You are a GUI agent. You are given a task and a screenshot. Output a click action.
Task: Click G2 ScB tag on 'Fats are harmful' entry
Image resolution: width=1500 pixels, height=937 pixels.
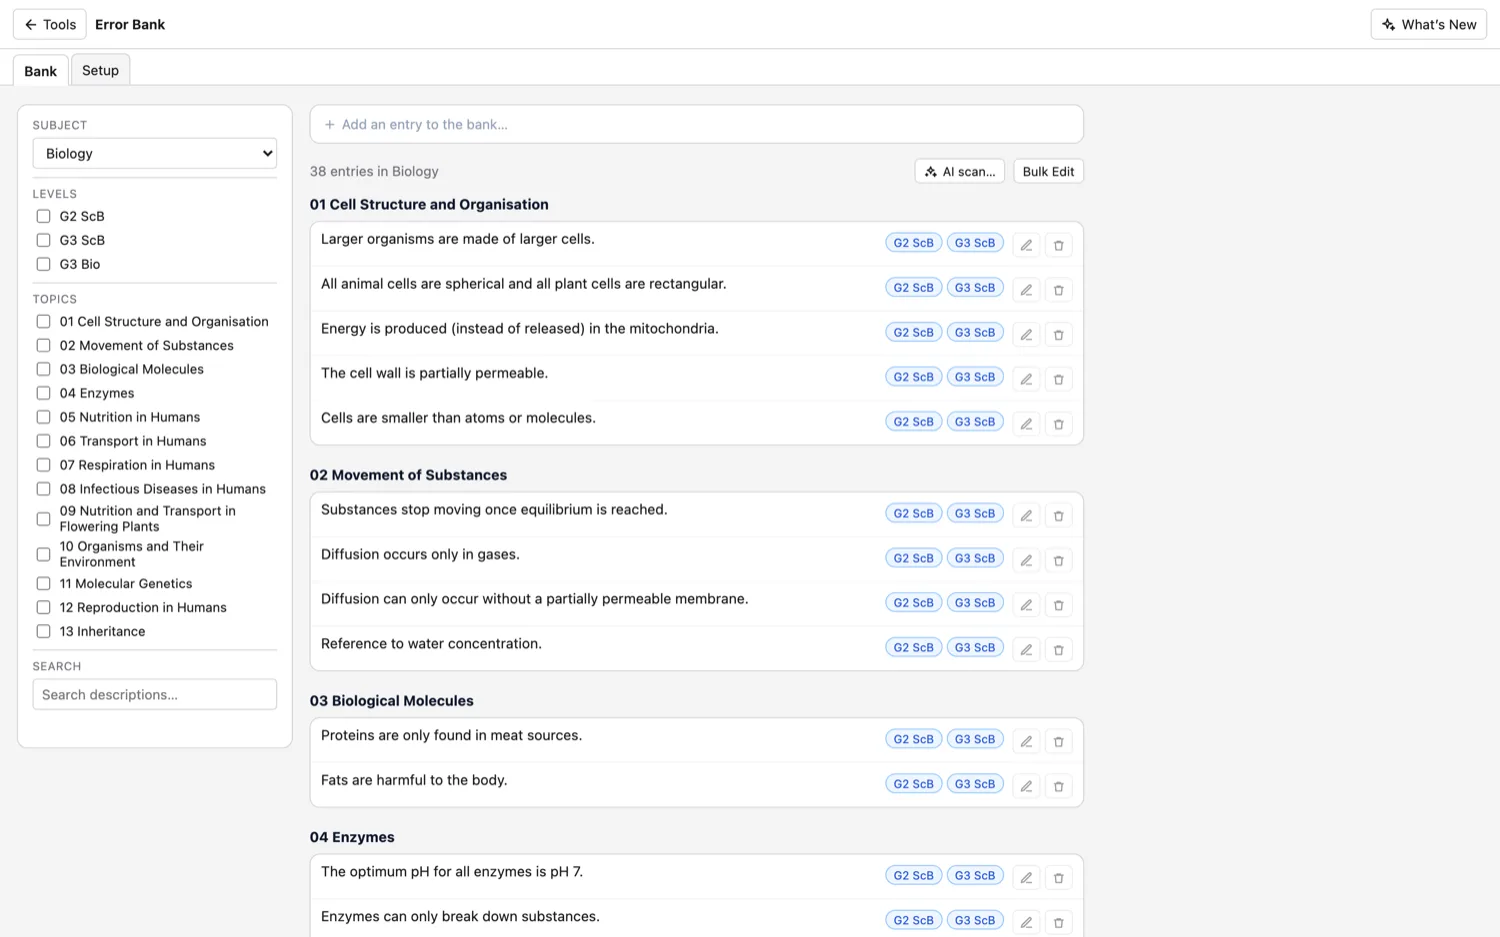(913, 784)
